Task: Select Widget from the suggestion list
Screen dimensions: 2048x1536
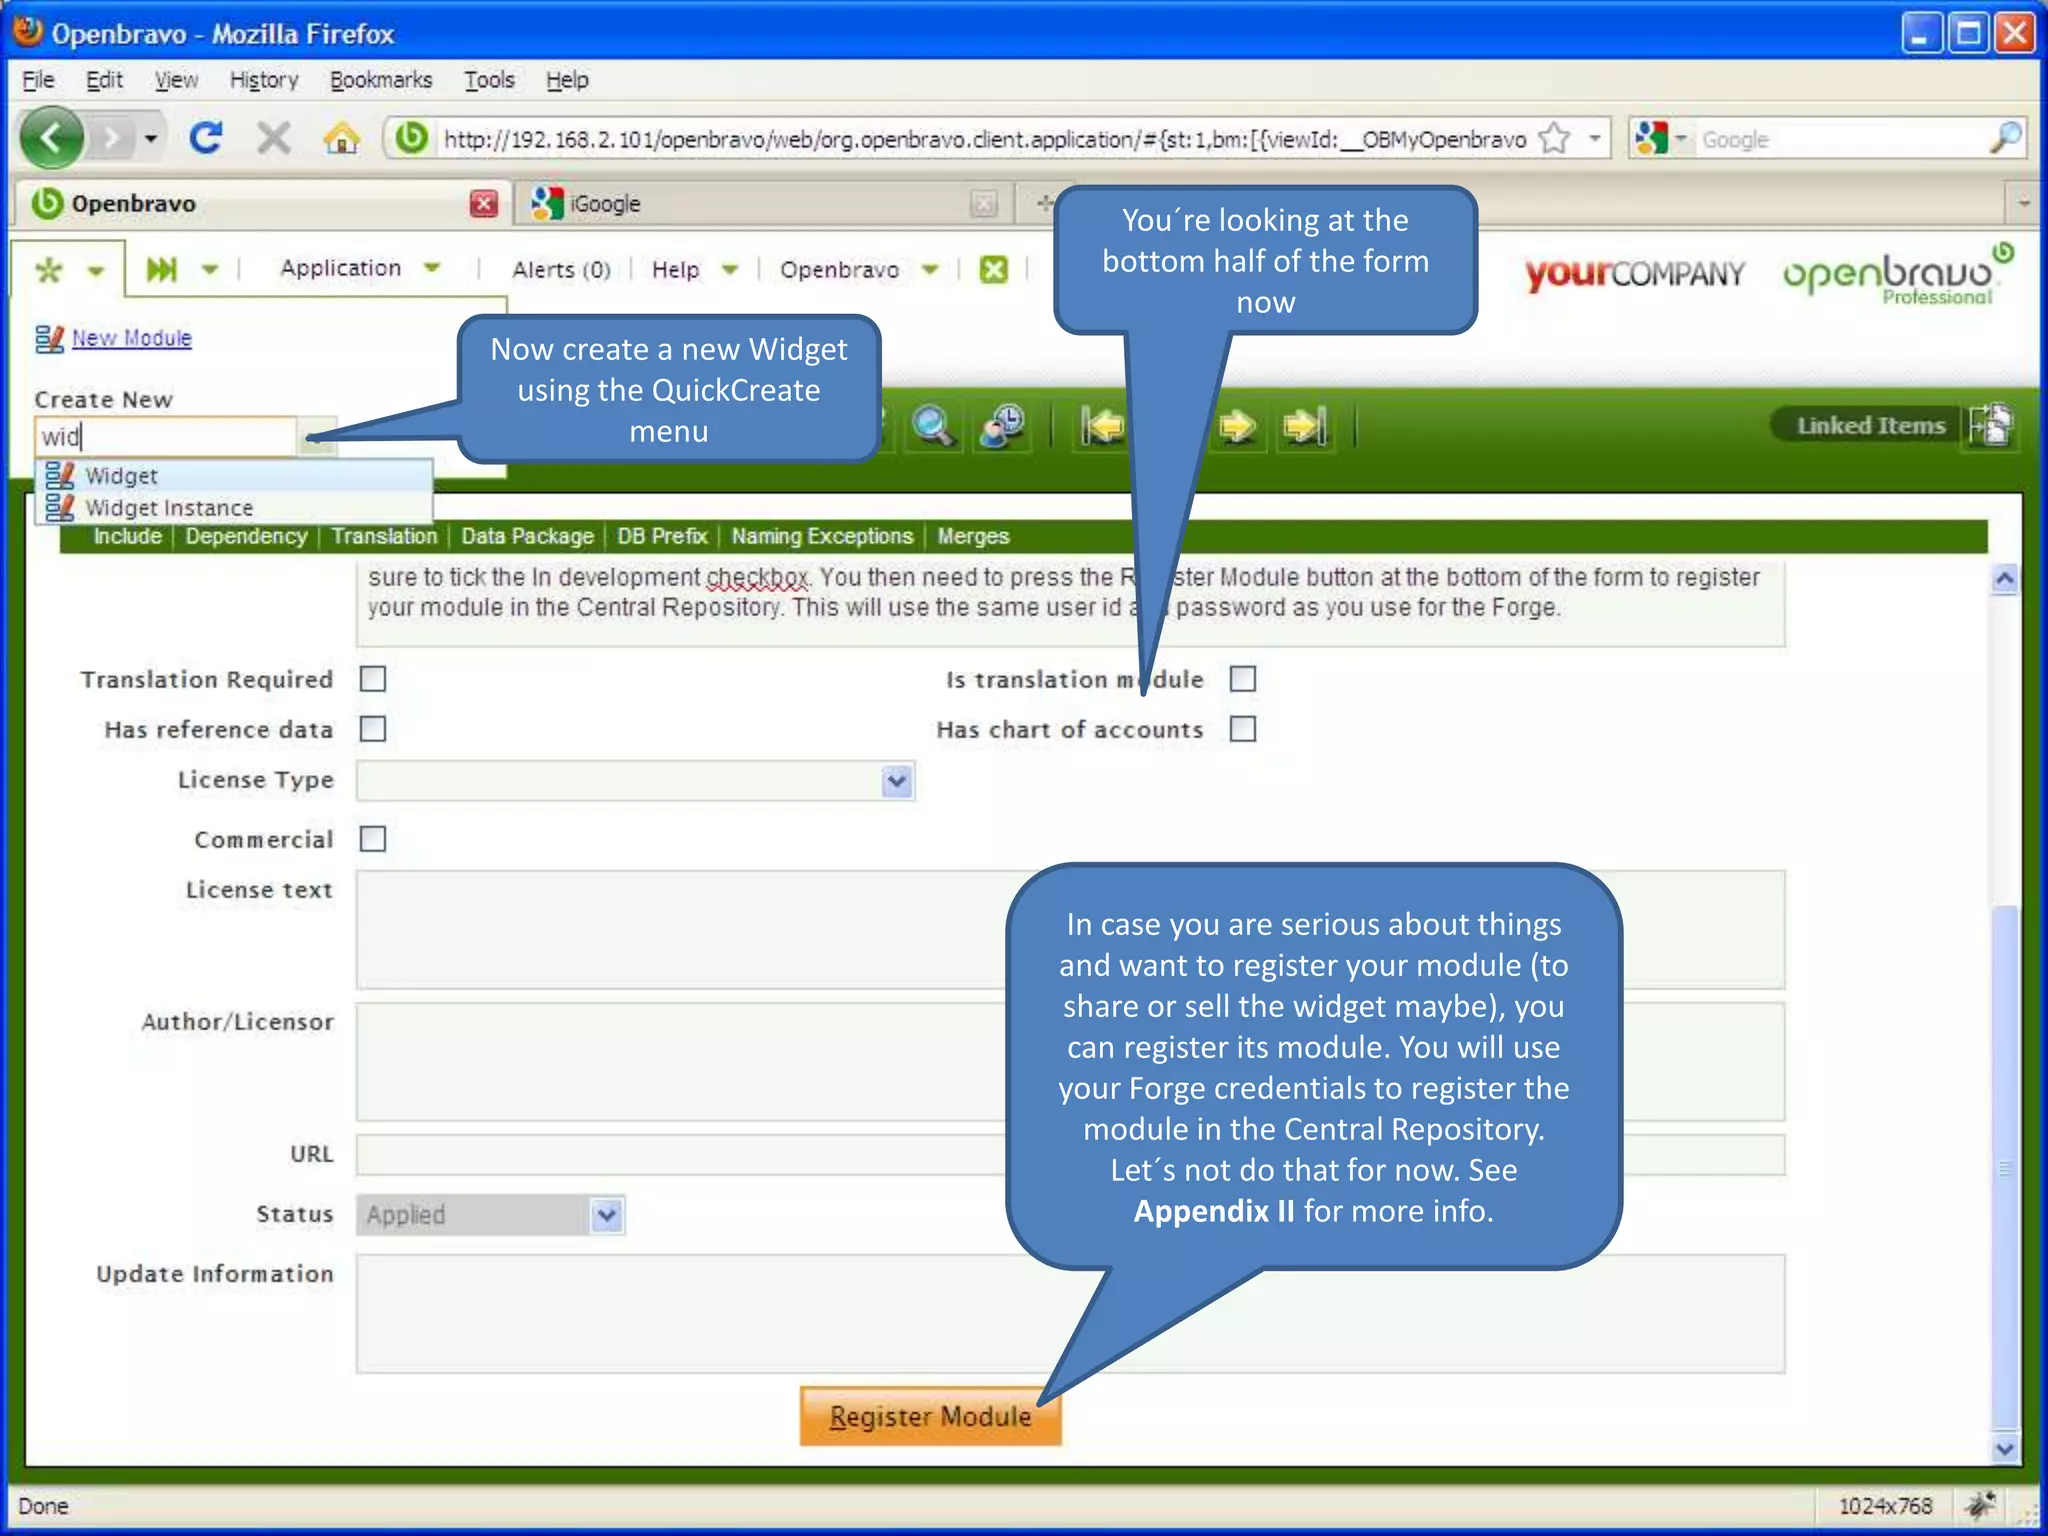Action: 235,475
